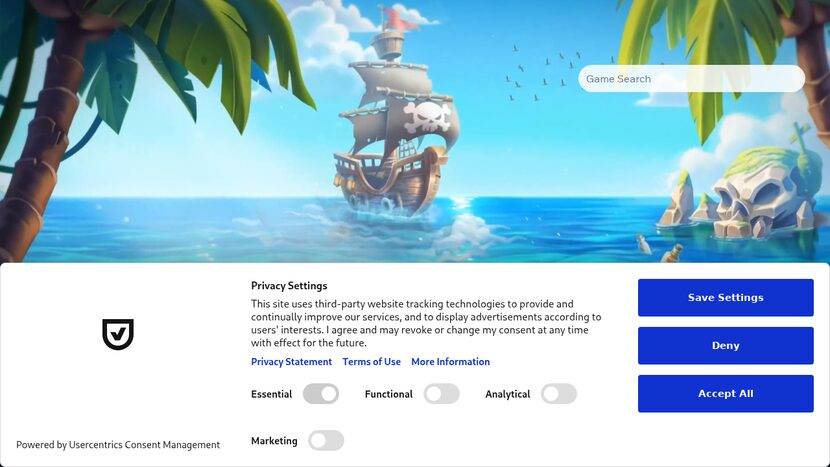This screenshot has height=467, width=830.
Task: Turn on the Analytical toggle
Action: pyautogui.click(x=559, y=394)
